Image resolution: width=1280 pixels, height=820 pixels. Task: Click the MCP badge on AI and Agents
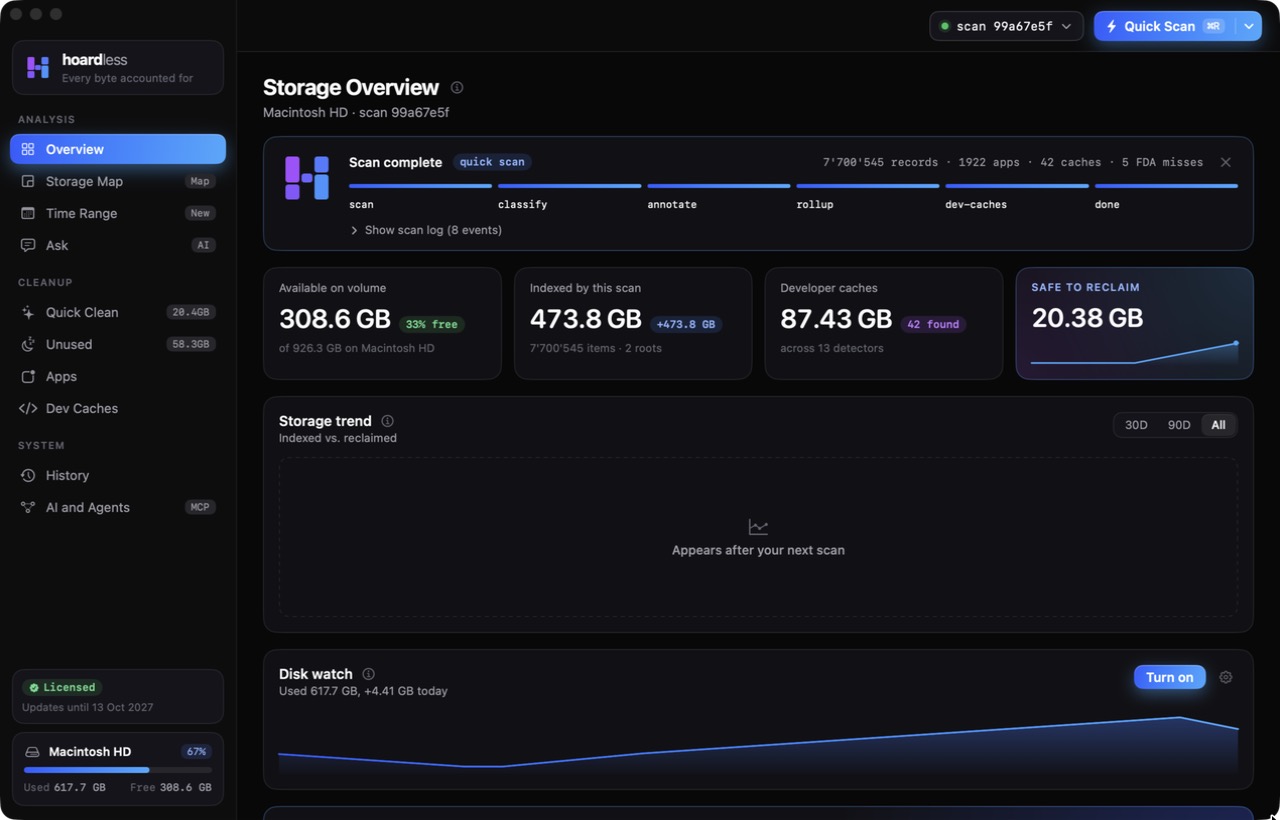click(200, 507)
